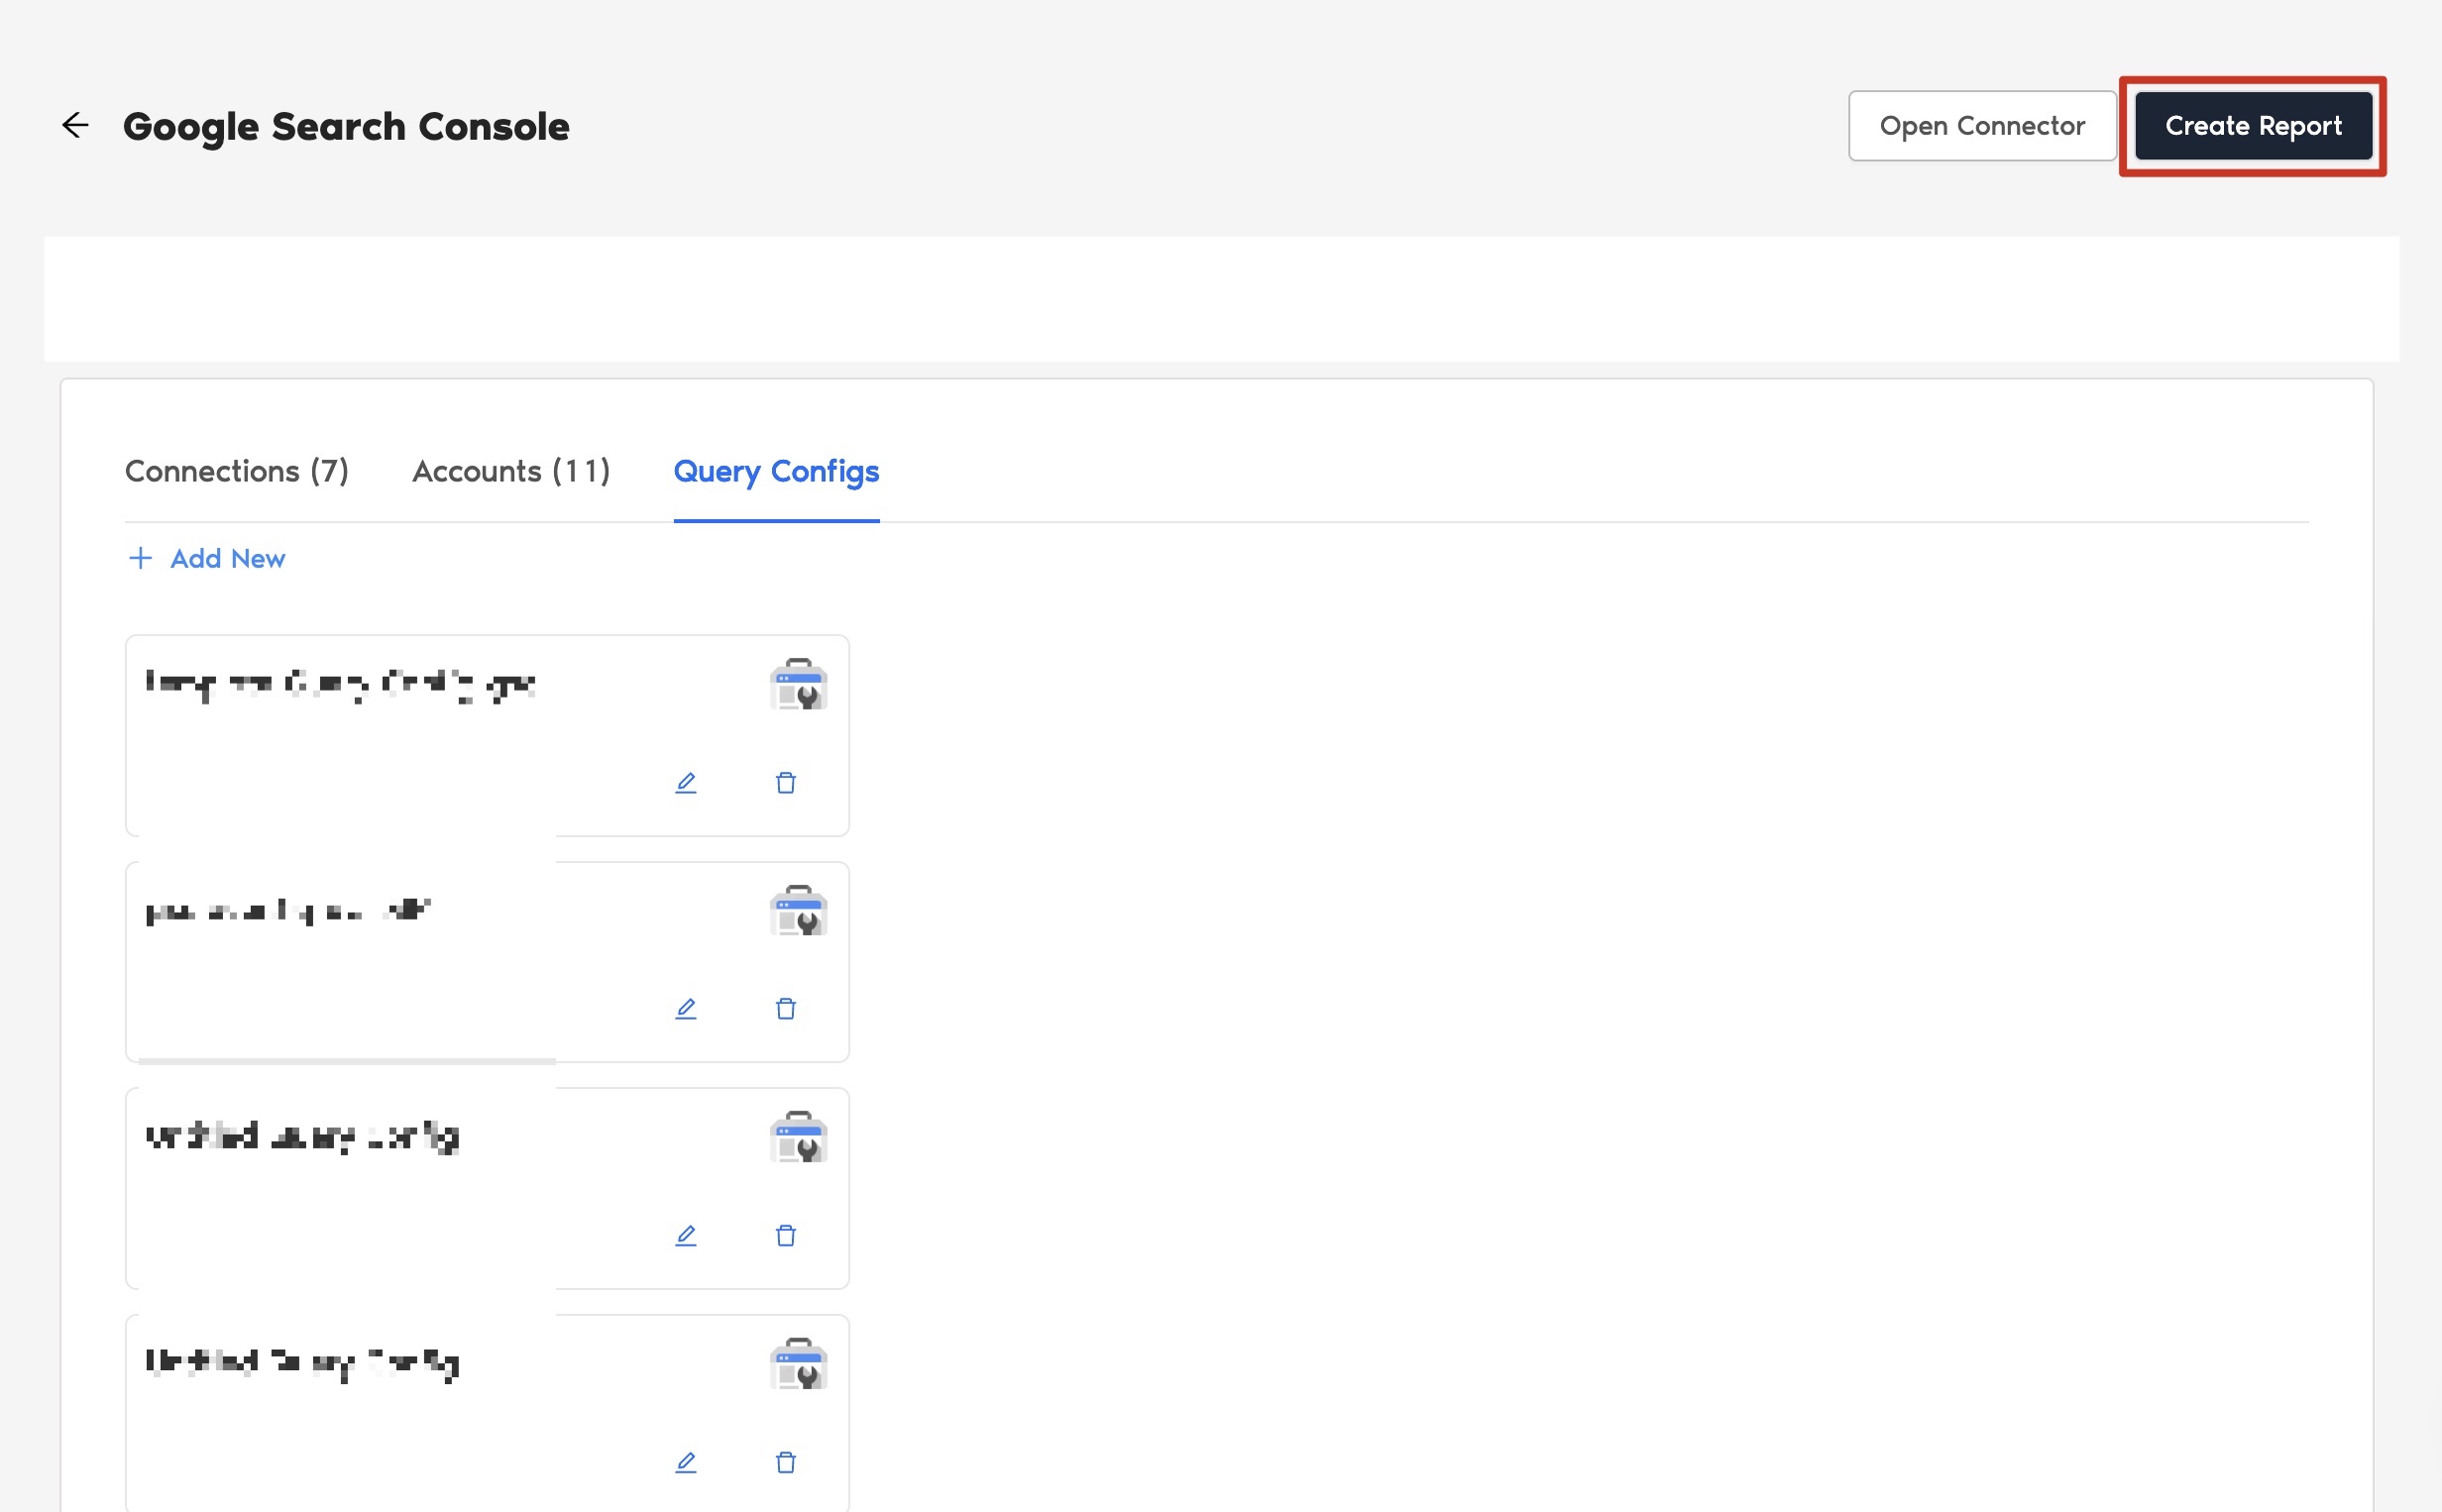Click the Create Report button
The height and width of the screenshot is (1512, 2442).
pyautogui.click(x=2253, y=126)
